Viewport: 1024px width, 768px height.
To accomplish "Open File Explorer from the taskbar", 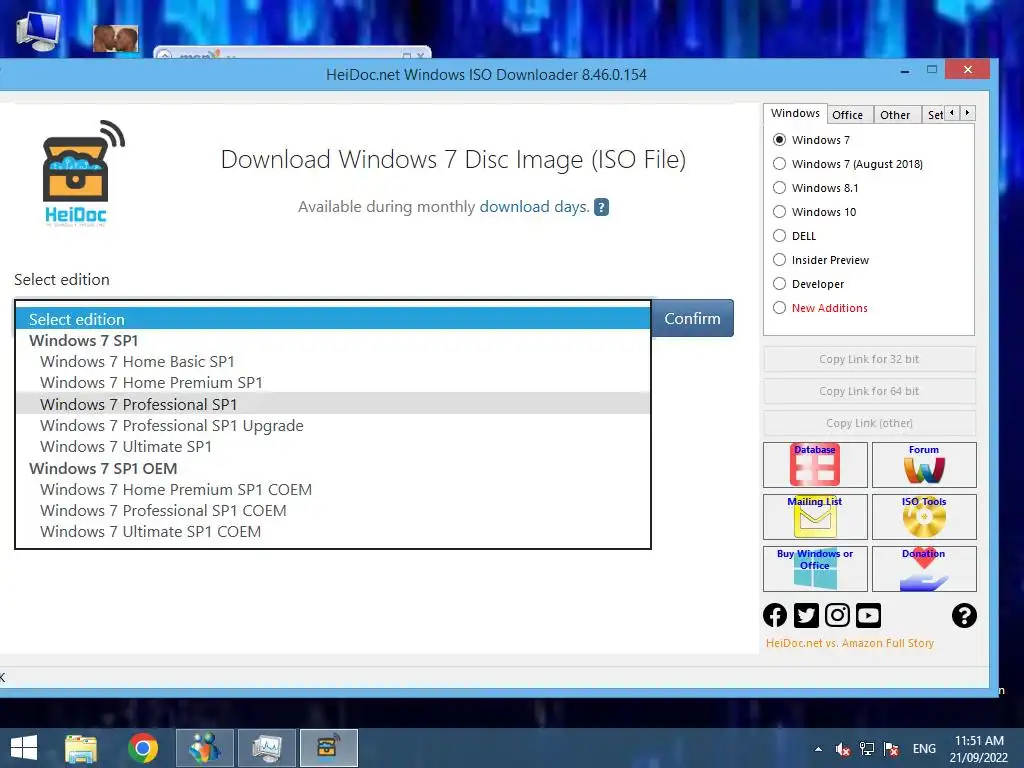I will (81, 748).
